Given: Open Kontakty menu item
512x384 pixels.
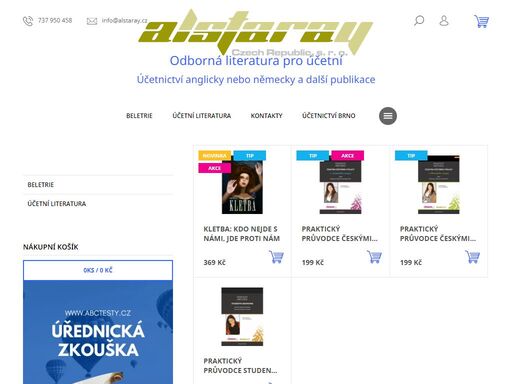Looking at the screenshot, I should 266,116.
